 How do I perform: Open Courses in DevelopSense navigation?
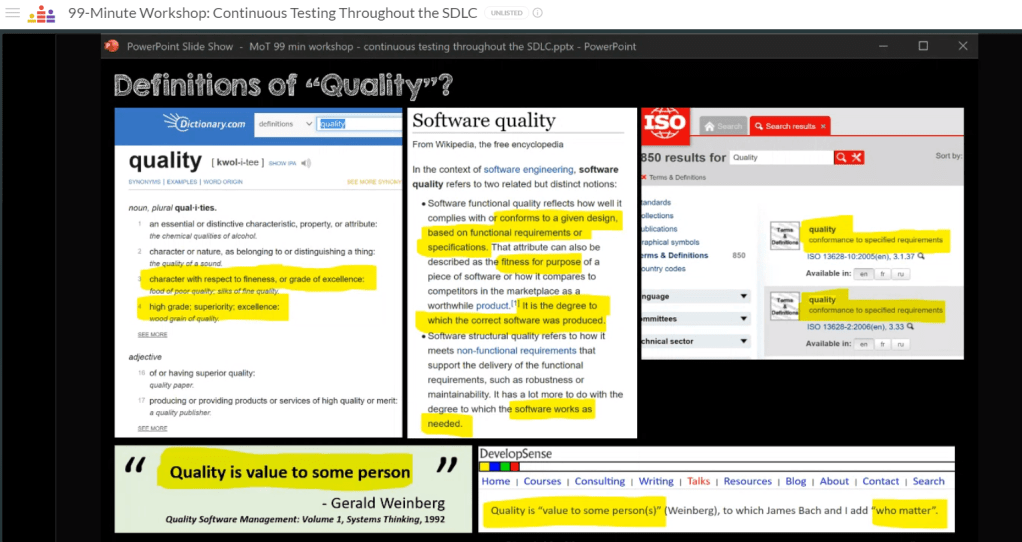point(542,481)
